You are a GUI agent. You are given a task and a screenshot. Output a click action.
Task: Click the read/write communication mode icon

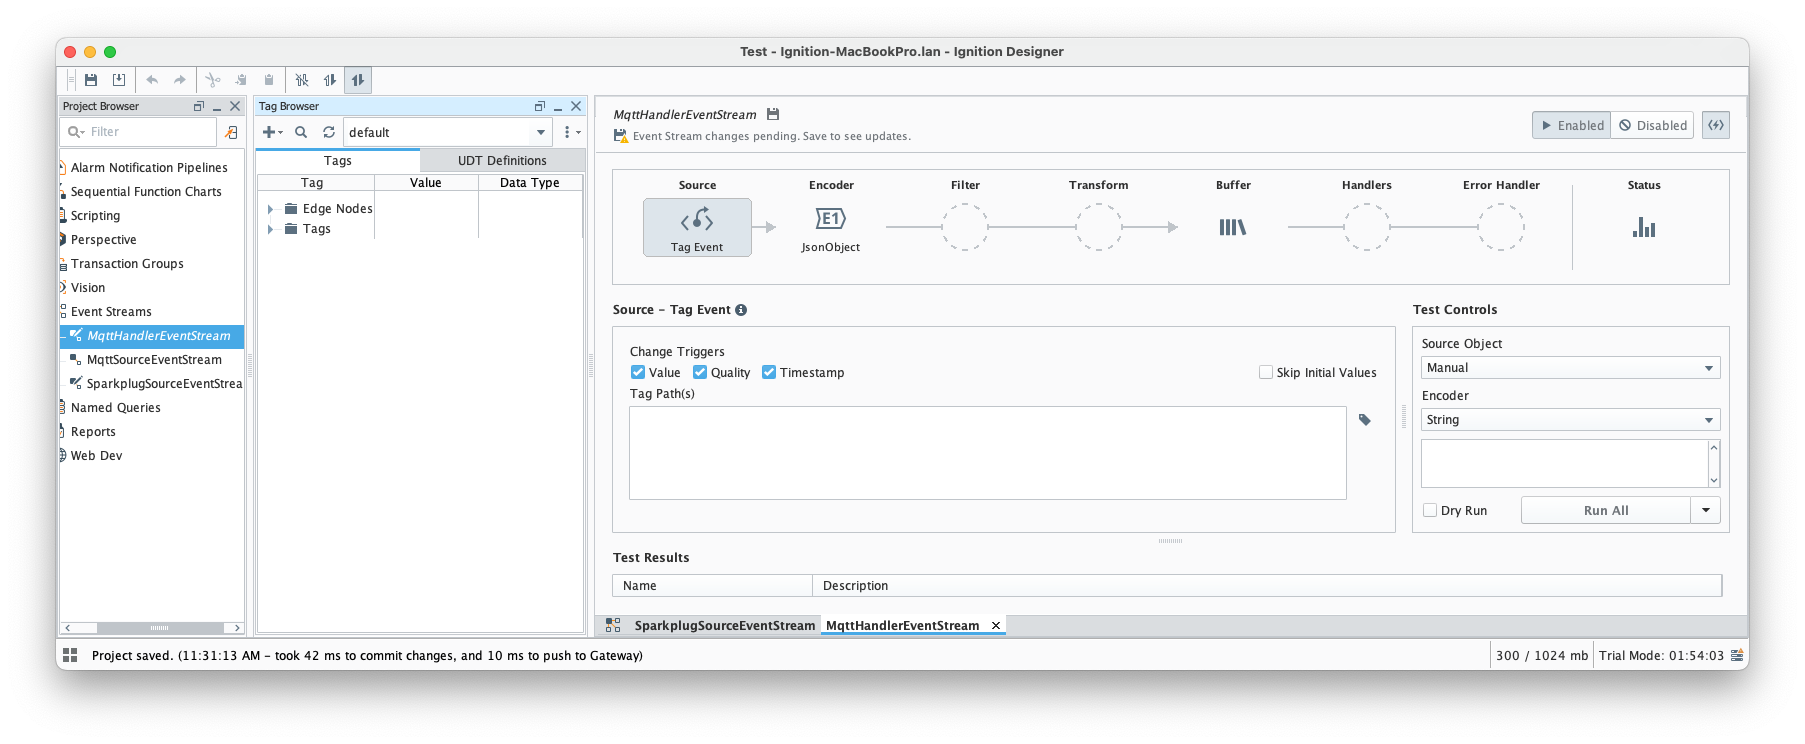358,80
